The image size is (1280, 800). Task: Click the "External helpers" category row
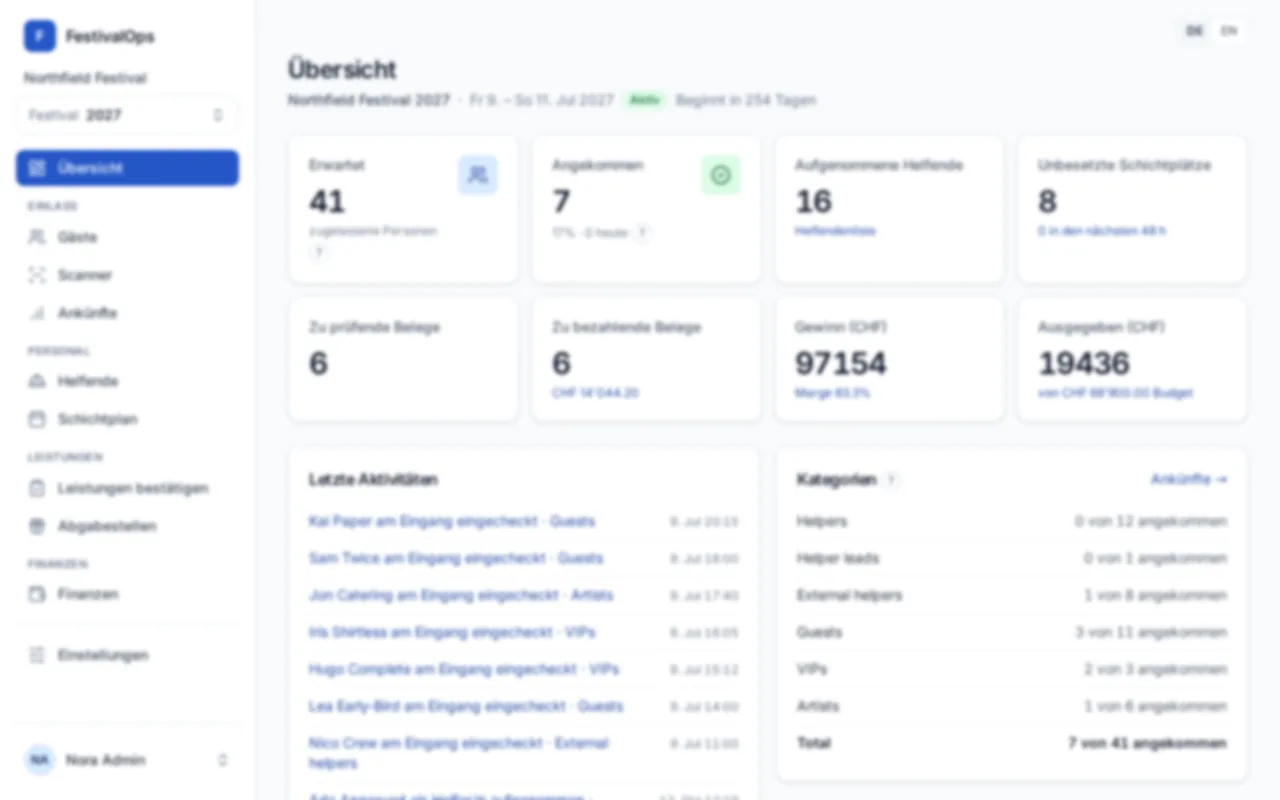[x=1011, y=595]
